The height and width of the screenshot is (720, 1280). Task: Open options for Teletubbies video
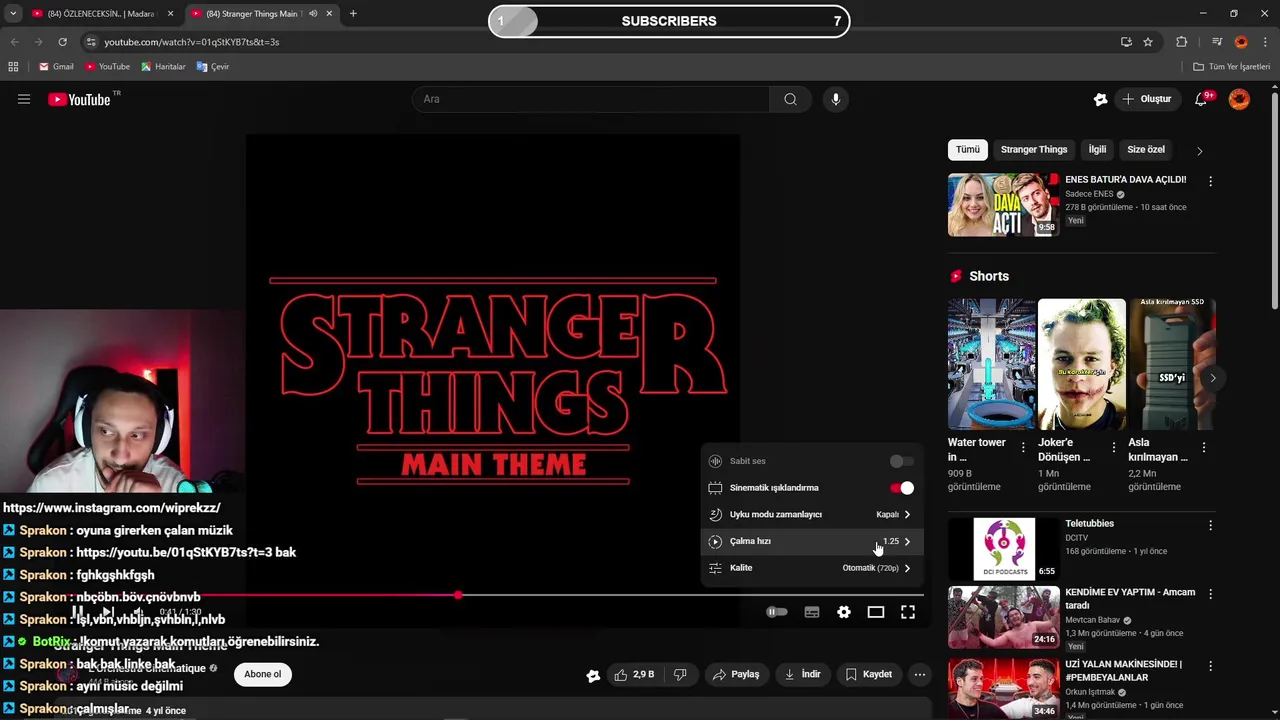coord(1210,525)
